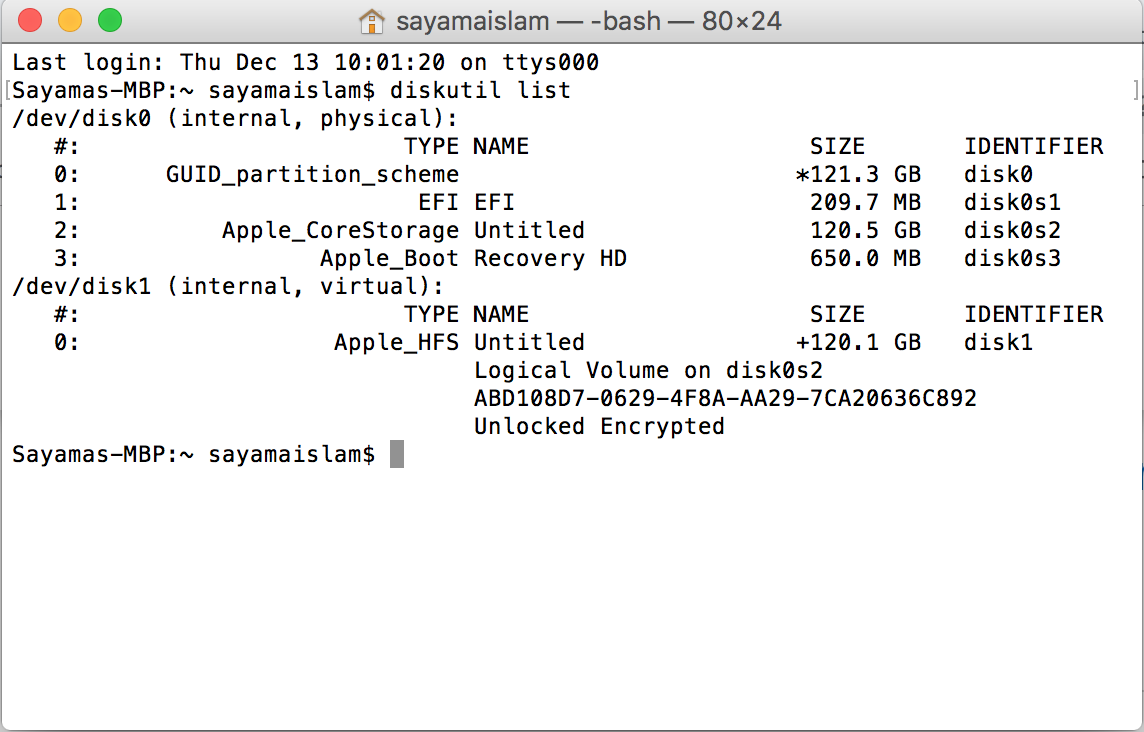Click the home folder icon in title bar
The width and height of the screenshot is (1144, 732).
(372, 20)
